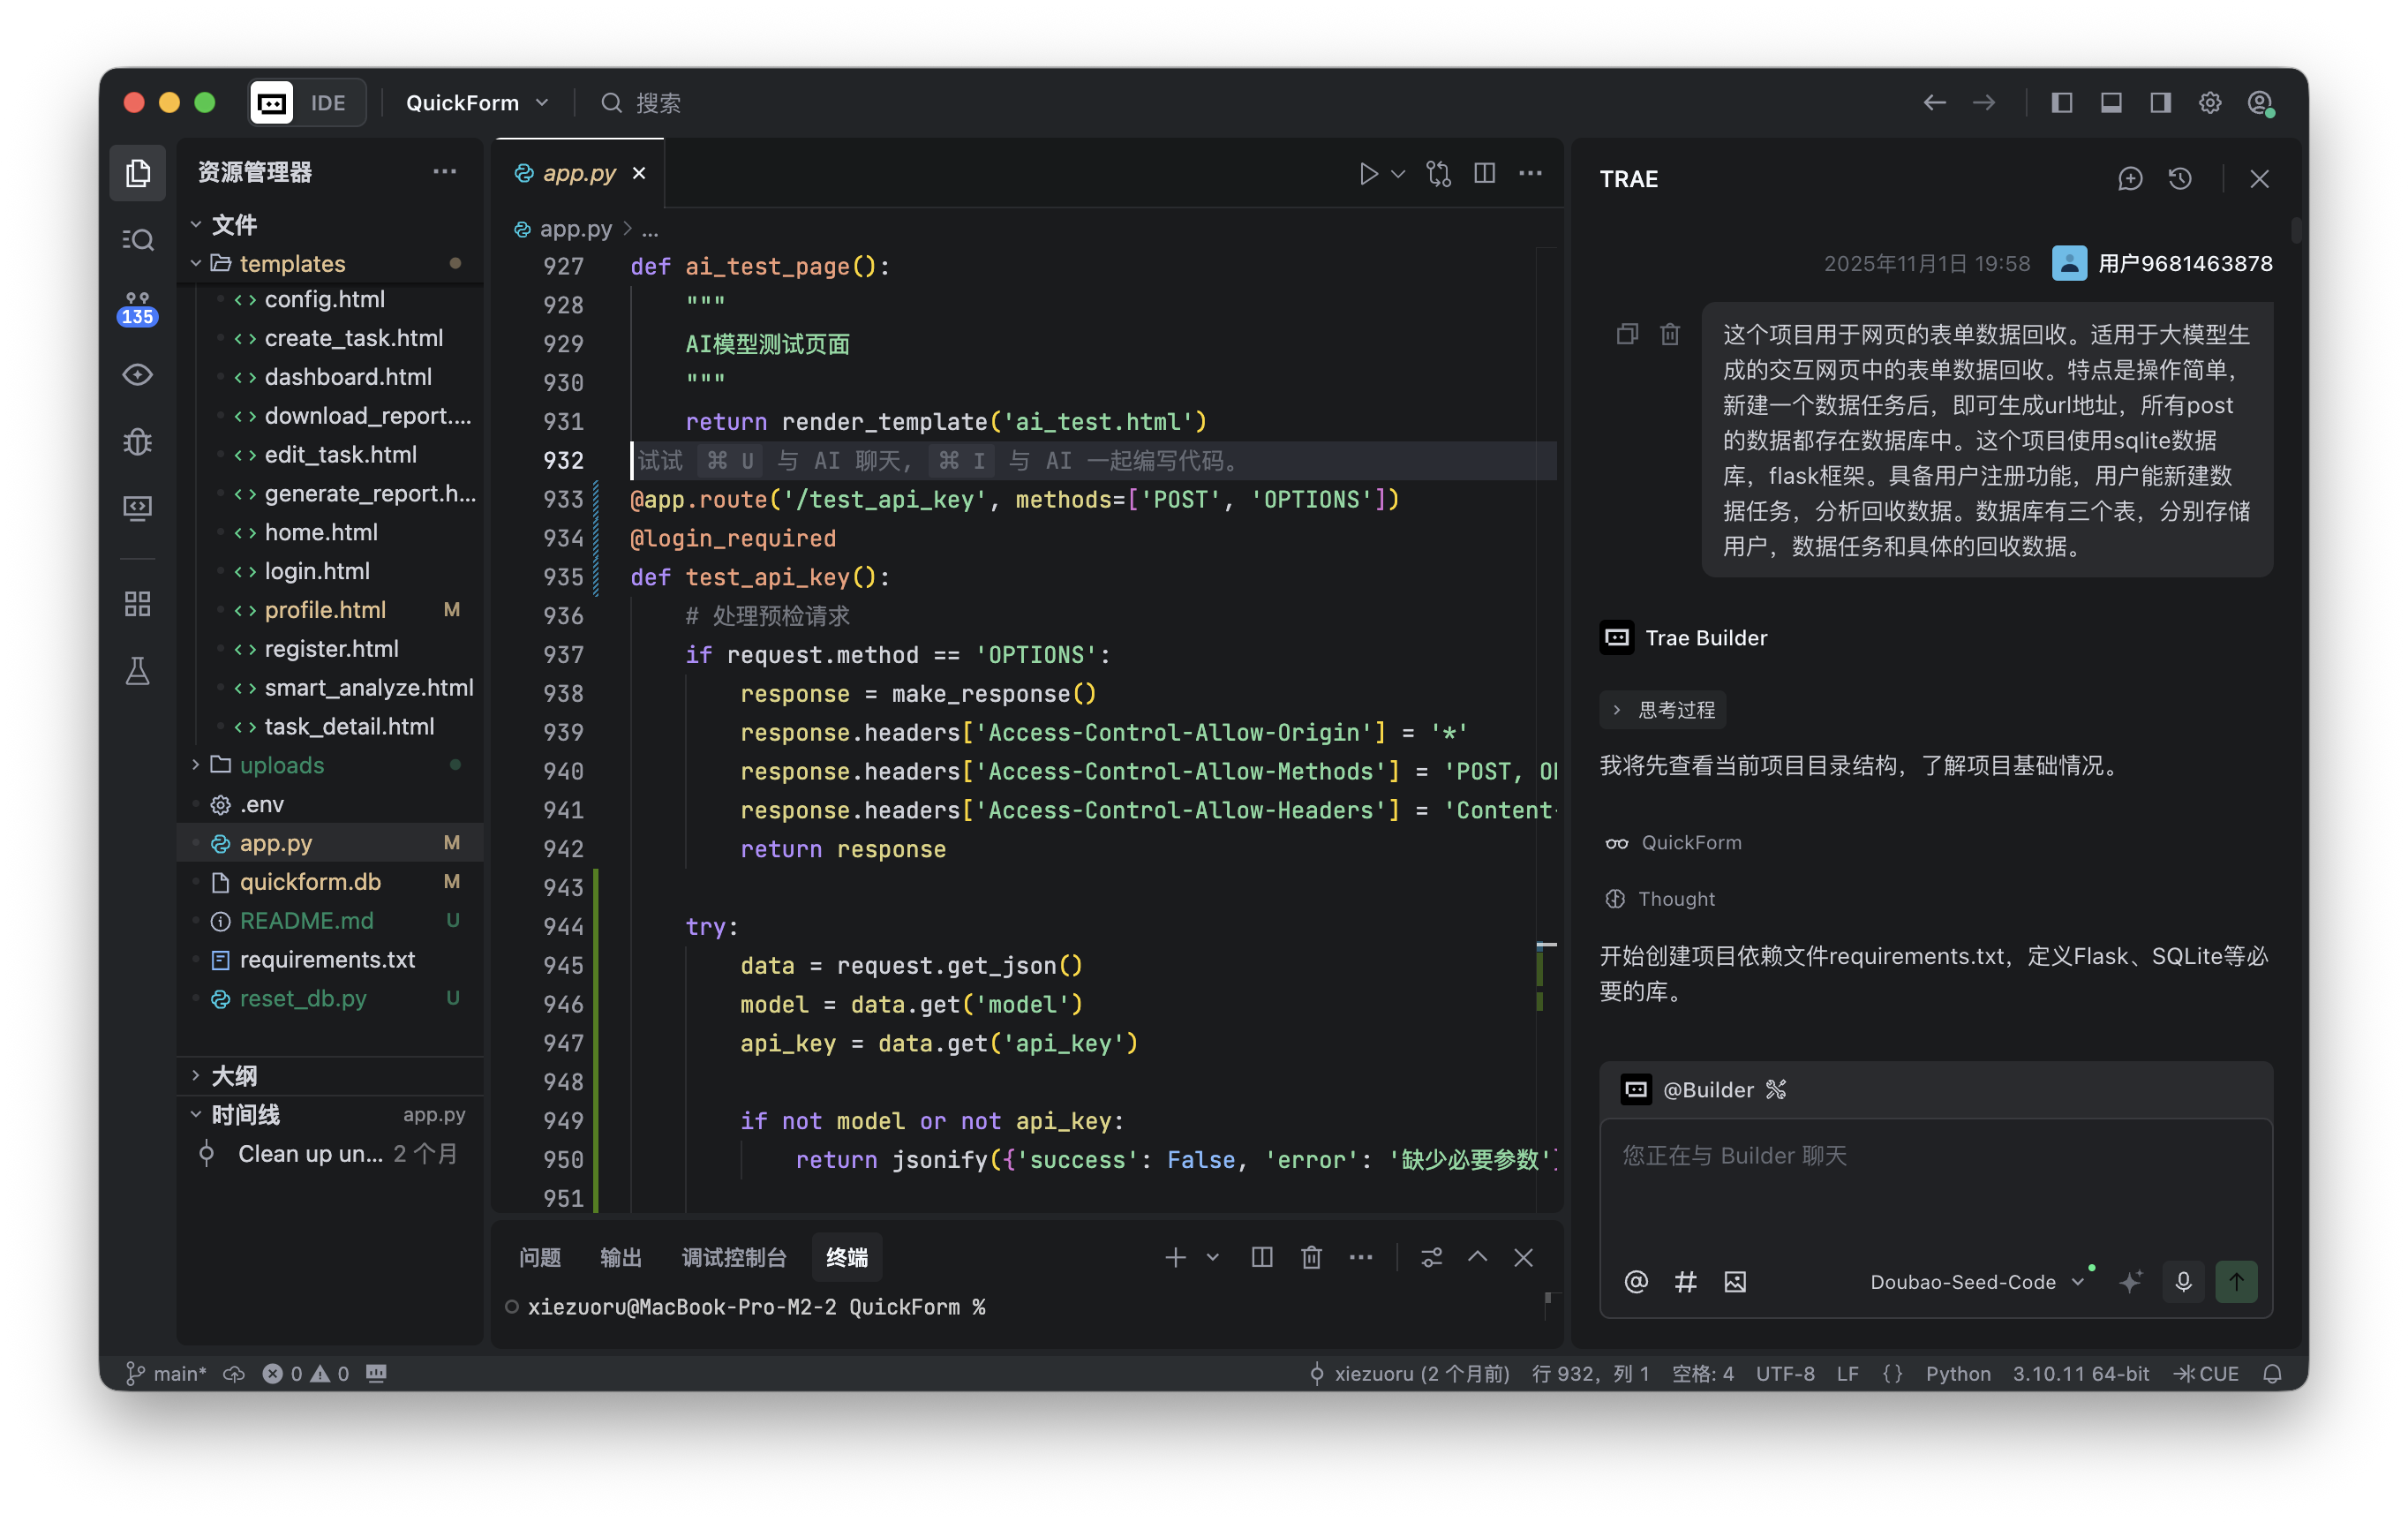Image resolution: width=2408 pixels, height=1522 pixels.
Task: Open the testing flask icon
Action: pyautogui.click(x=138, y=670)
